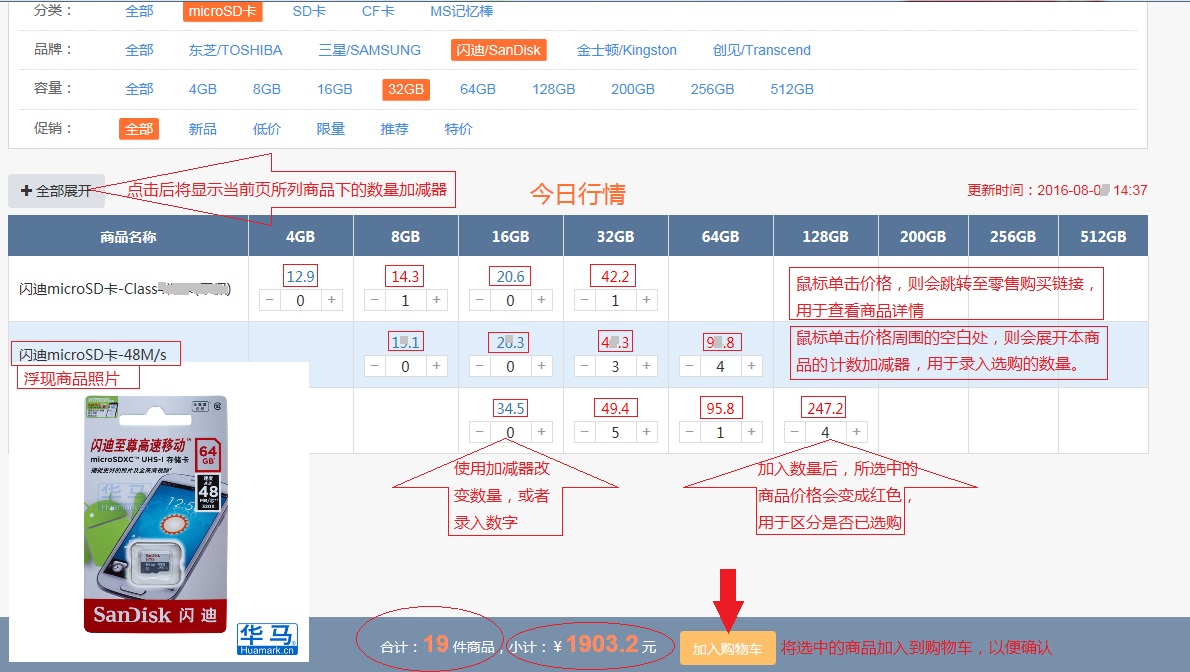Decrease quantity under the 14.3 price
Viewport: 1190px width, 672px height.
(375, 300)
